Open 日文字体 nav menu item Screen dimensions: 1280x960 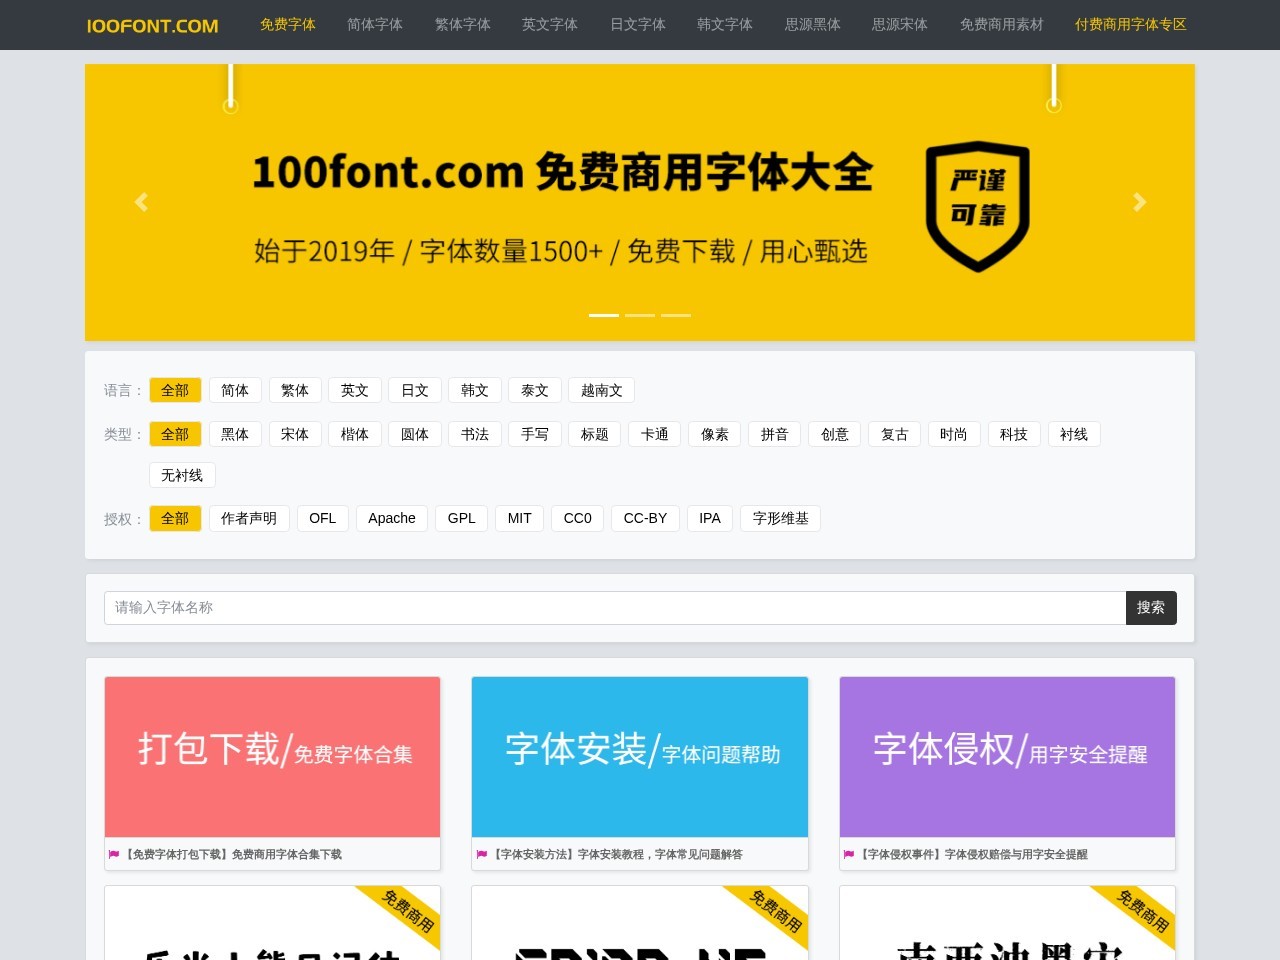(638, 24)
